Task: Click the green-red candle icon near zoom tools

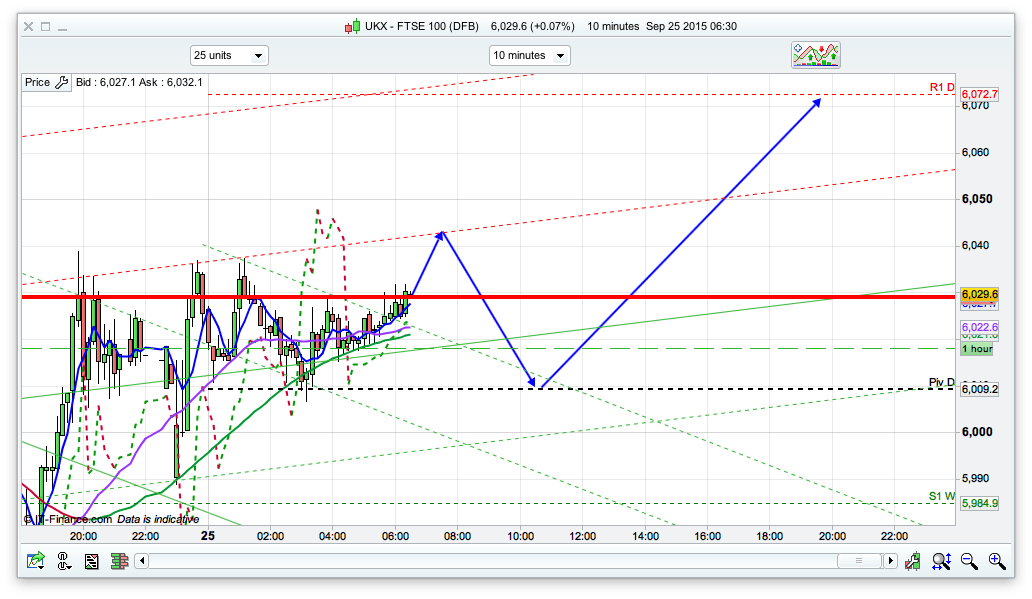Action: click(914, 561)
